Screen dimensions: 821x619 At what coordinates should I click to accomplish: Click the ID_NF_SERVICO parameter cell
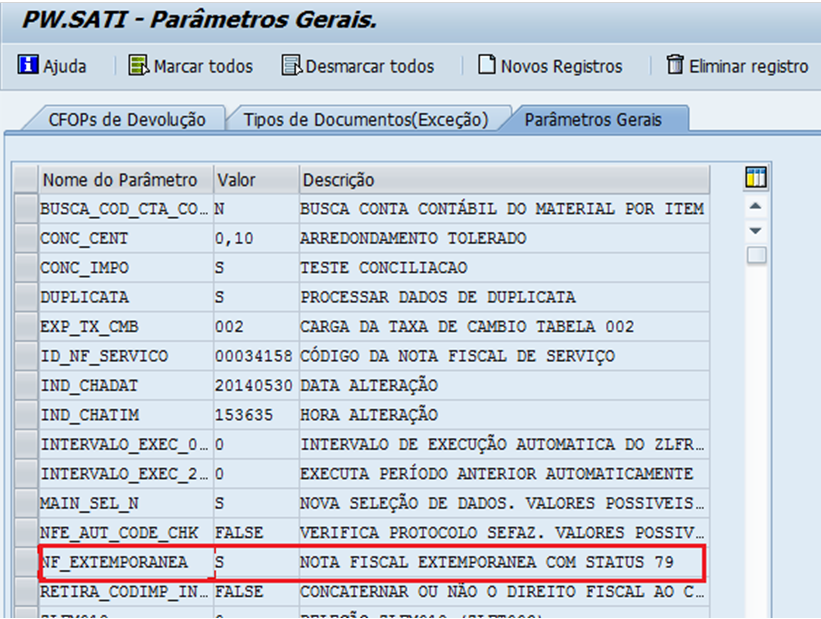point(126,356)
